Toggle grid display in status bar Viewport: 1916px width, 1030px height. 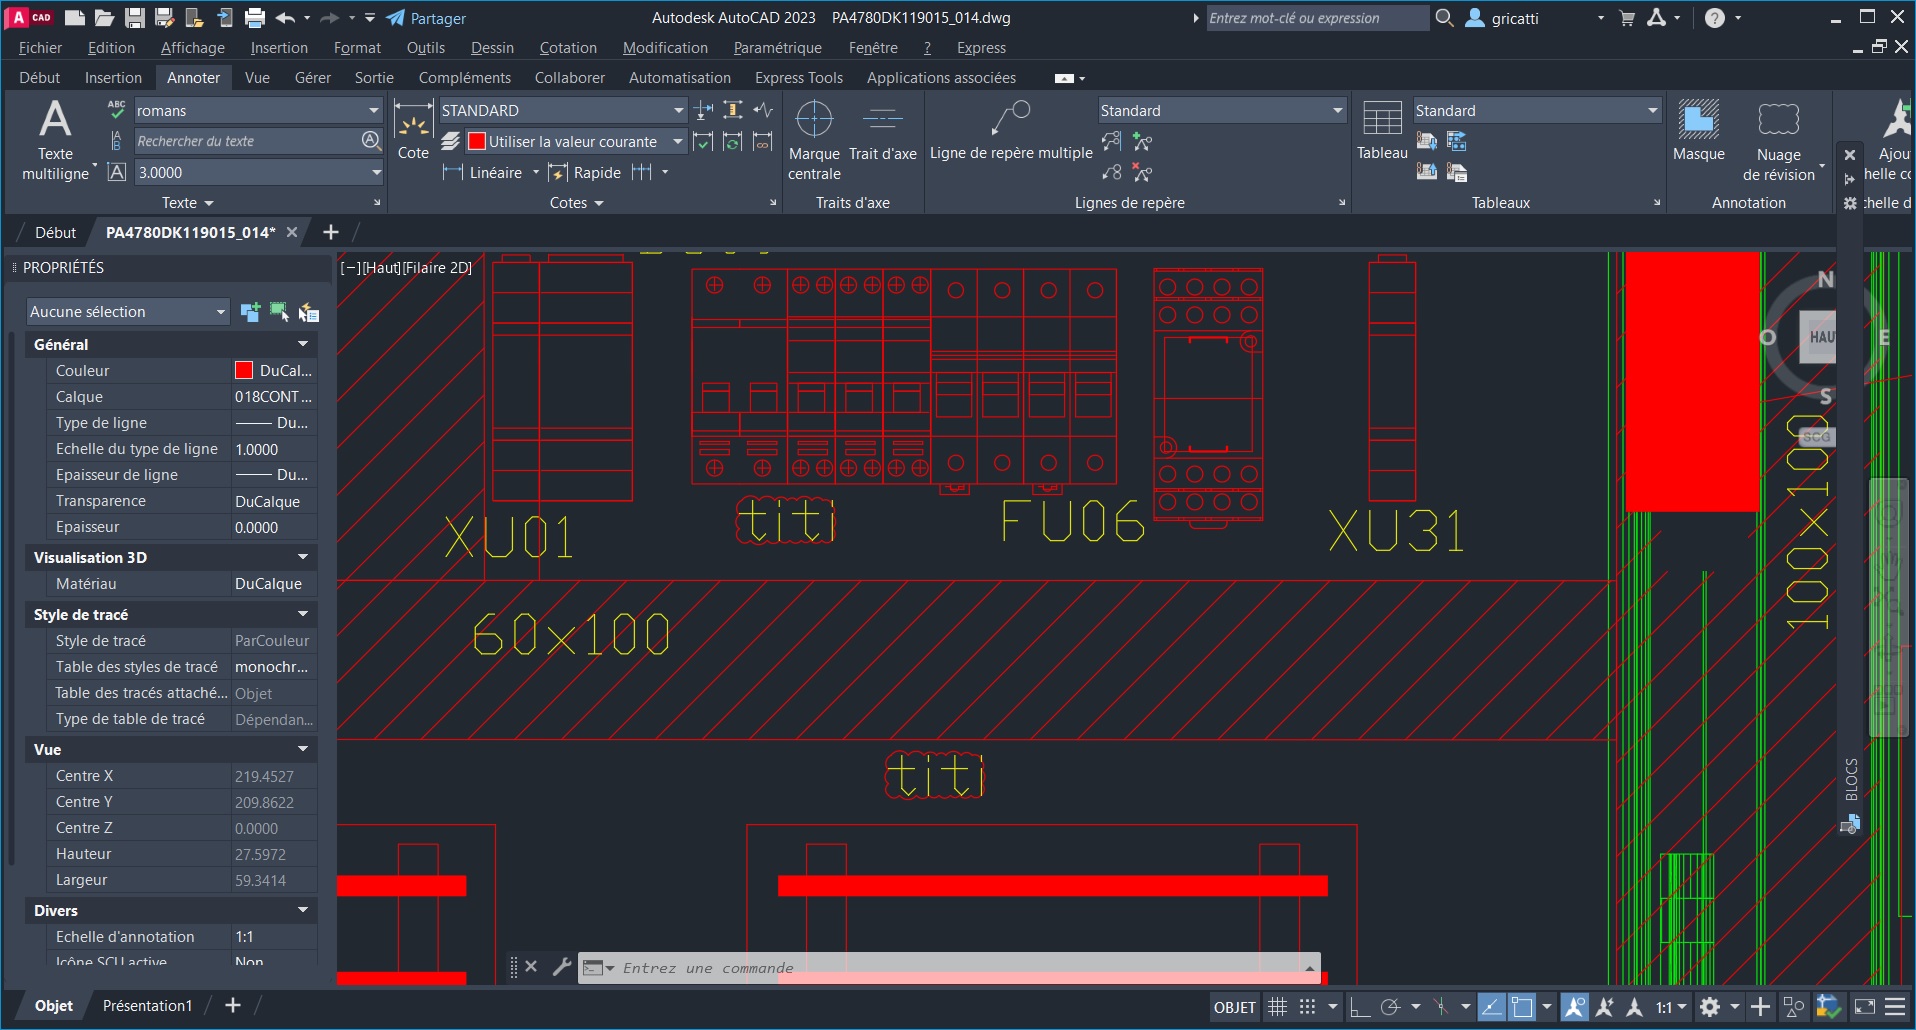point(1277,1006)
